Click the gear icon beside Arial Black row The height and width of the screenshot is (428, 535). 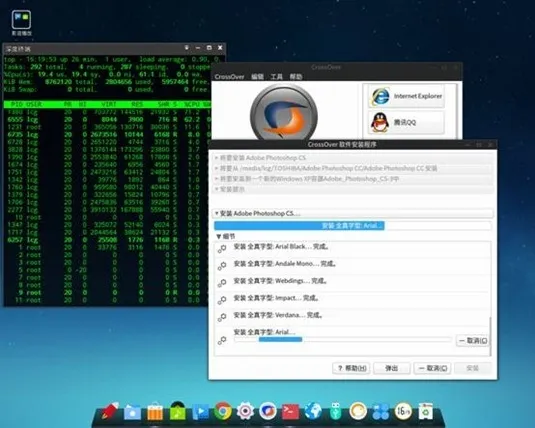pos(222,249)
